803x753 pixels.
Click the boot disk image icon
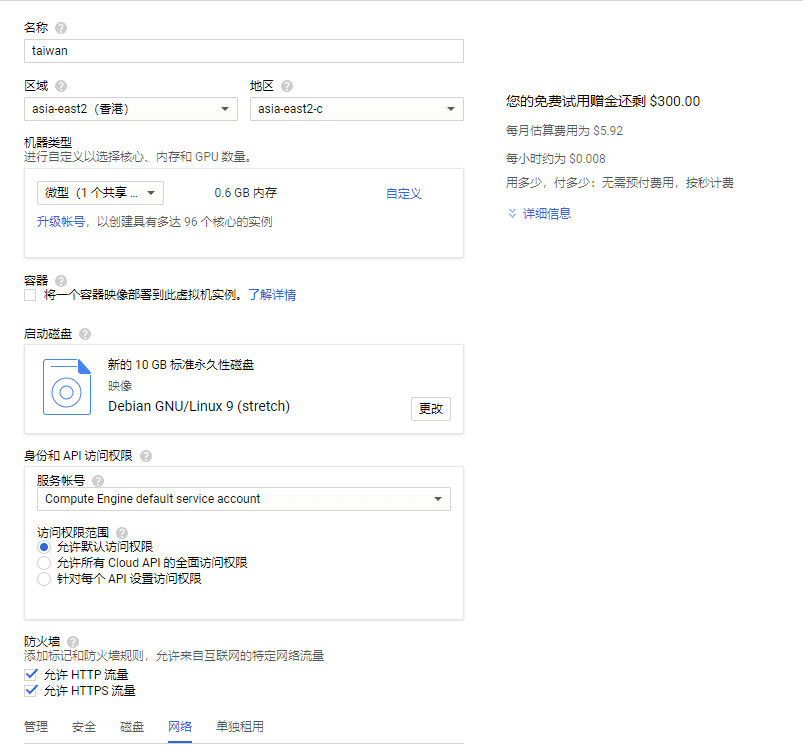(x=67, y=387)
